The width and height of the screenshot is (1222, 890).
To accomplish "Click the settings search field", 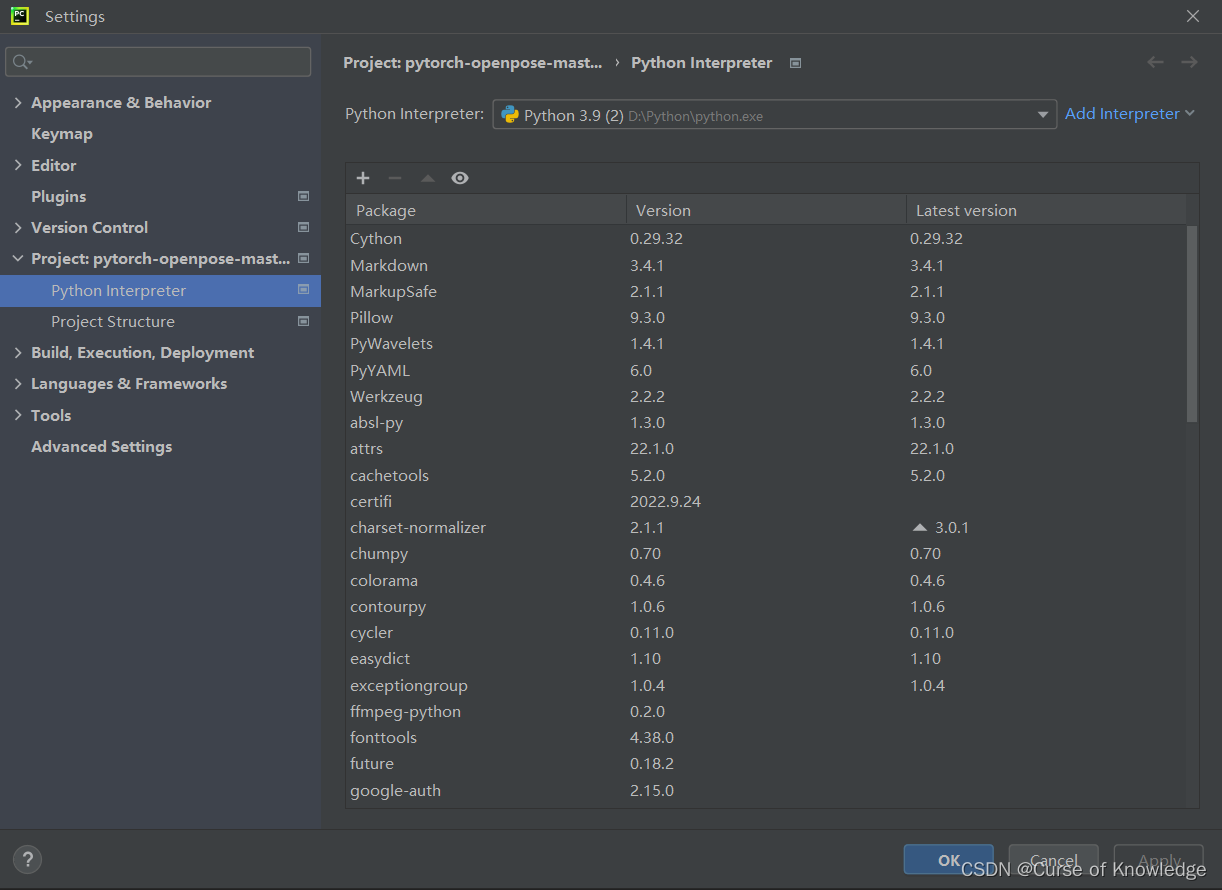I will pos(158,62).
